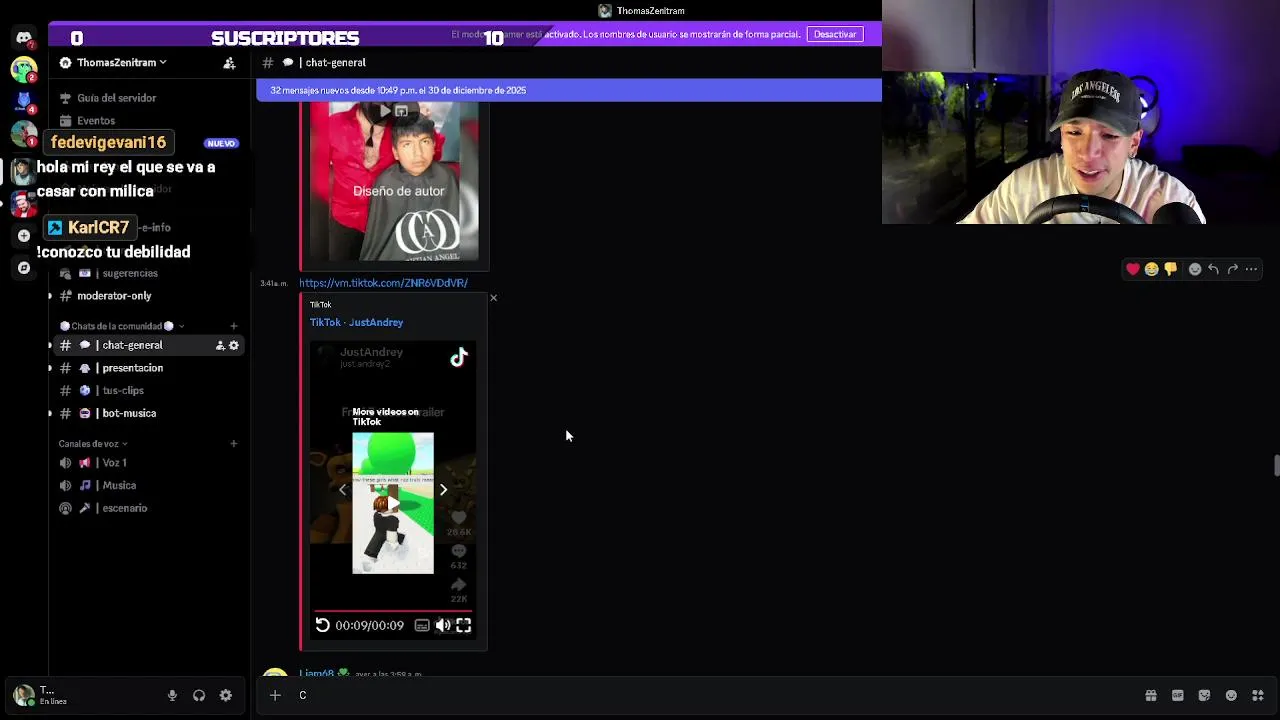The height and width of the screenshot is (720, 1280).
Task: Toggle captions on TikTok player
Action: click(422, 625)
